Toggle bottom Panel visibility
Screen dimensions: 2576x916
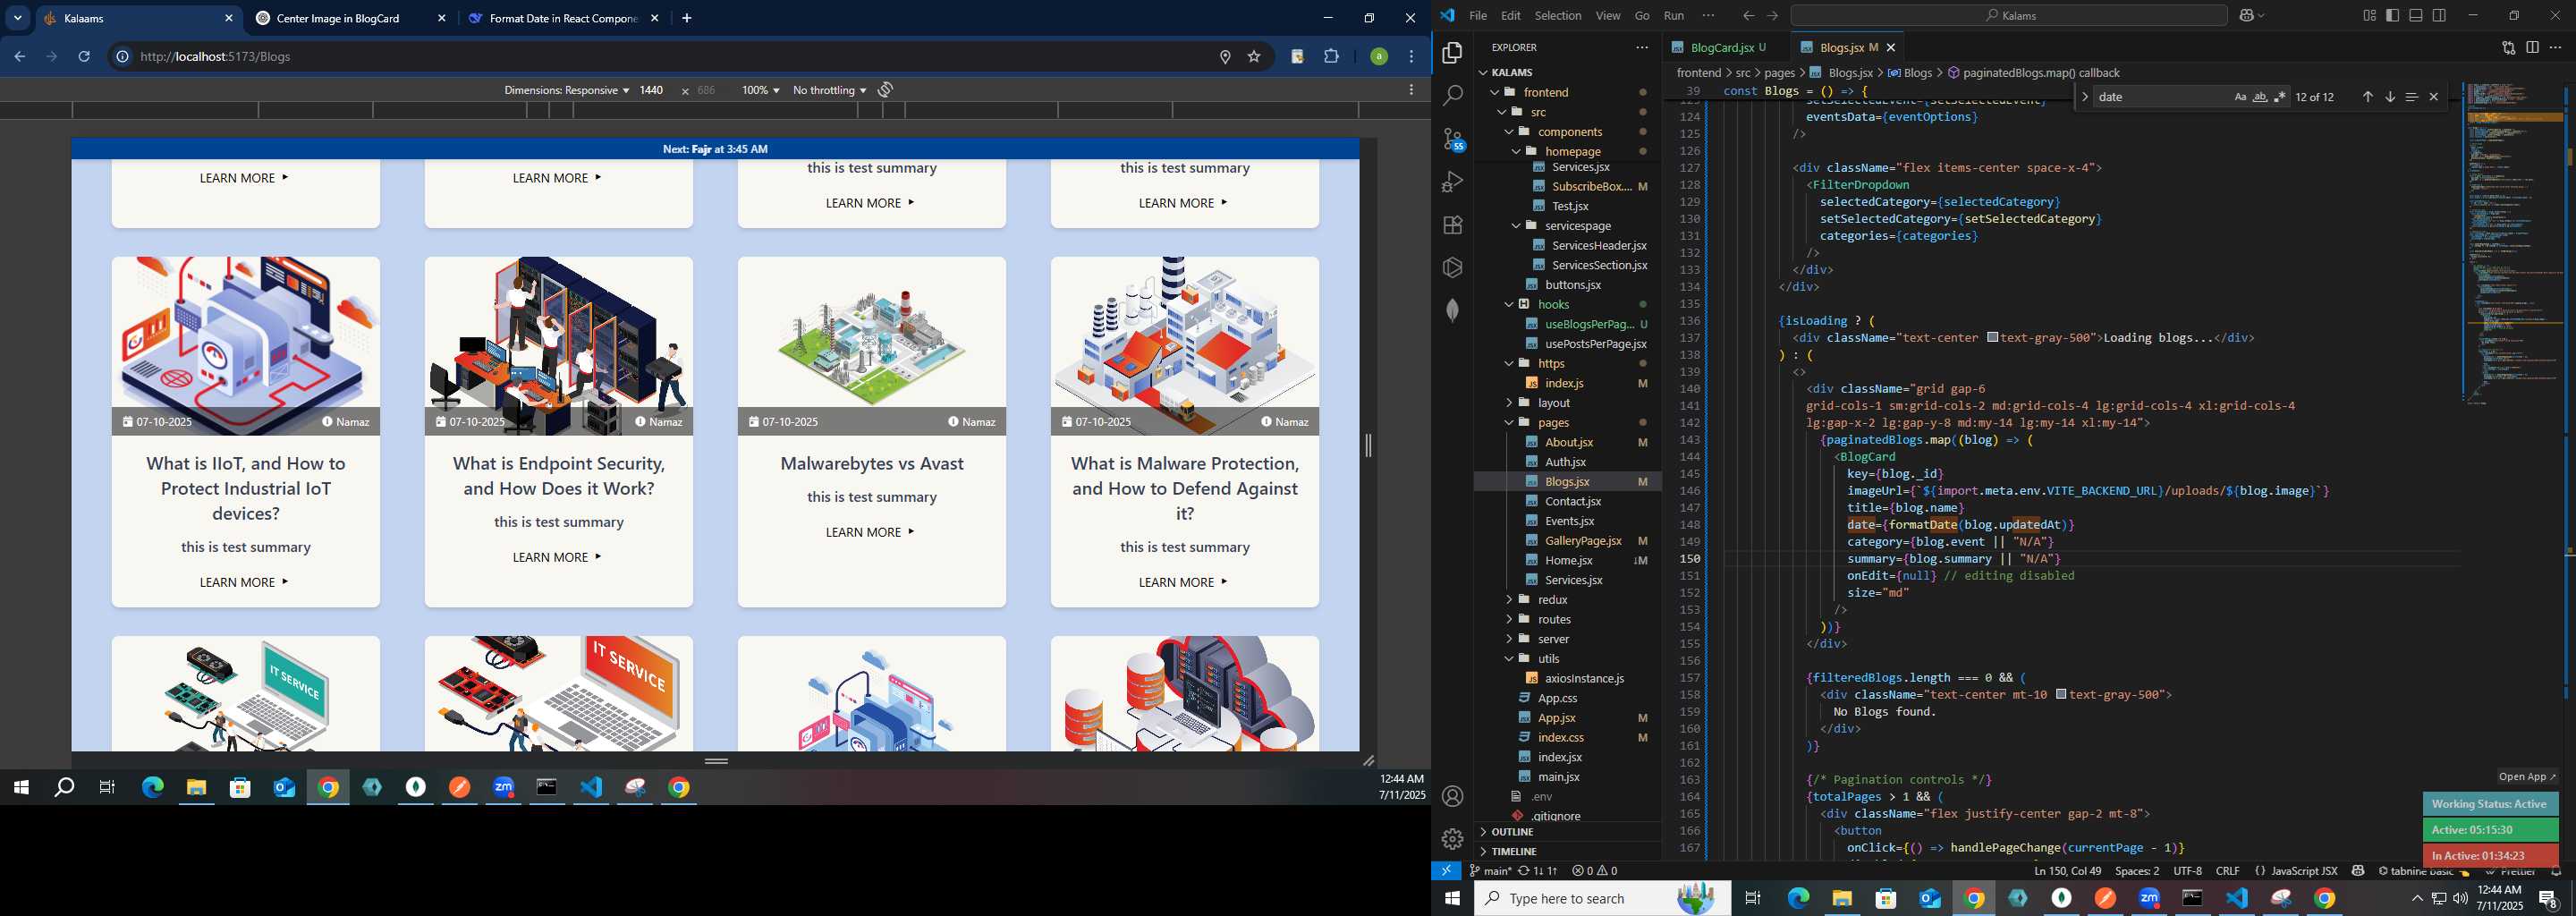(x=2416, y=15)
